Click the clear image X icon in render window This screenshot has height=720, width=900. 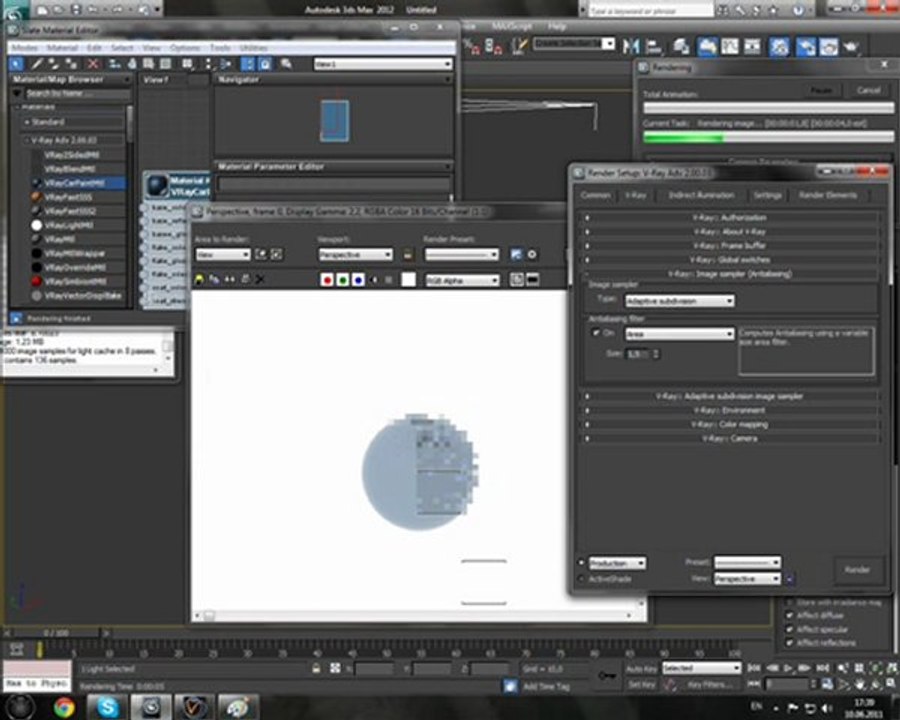(x=261, y=281)
